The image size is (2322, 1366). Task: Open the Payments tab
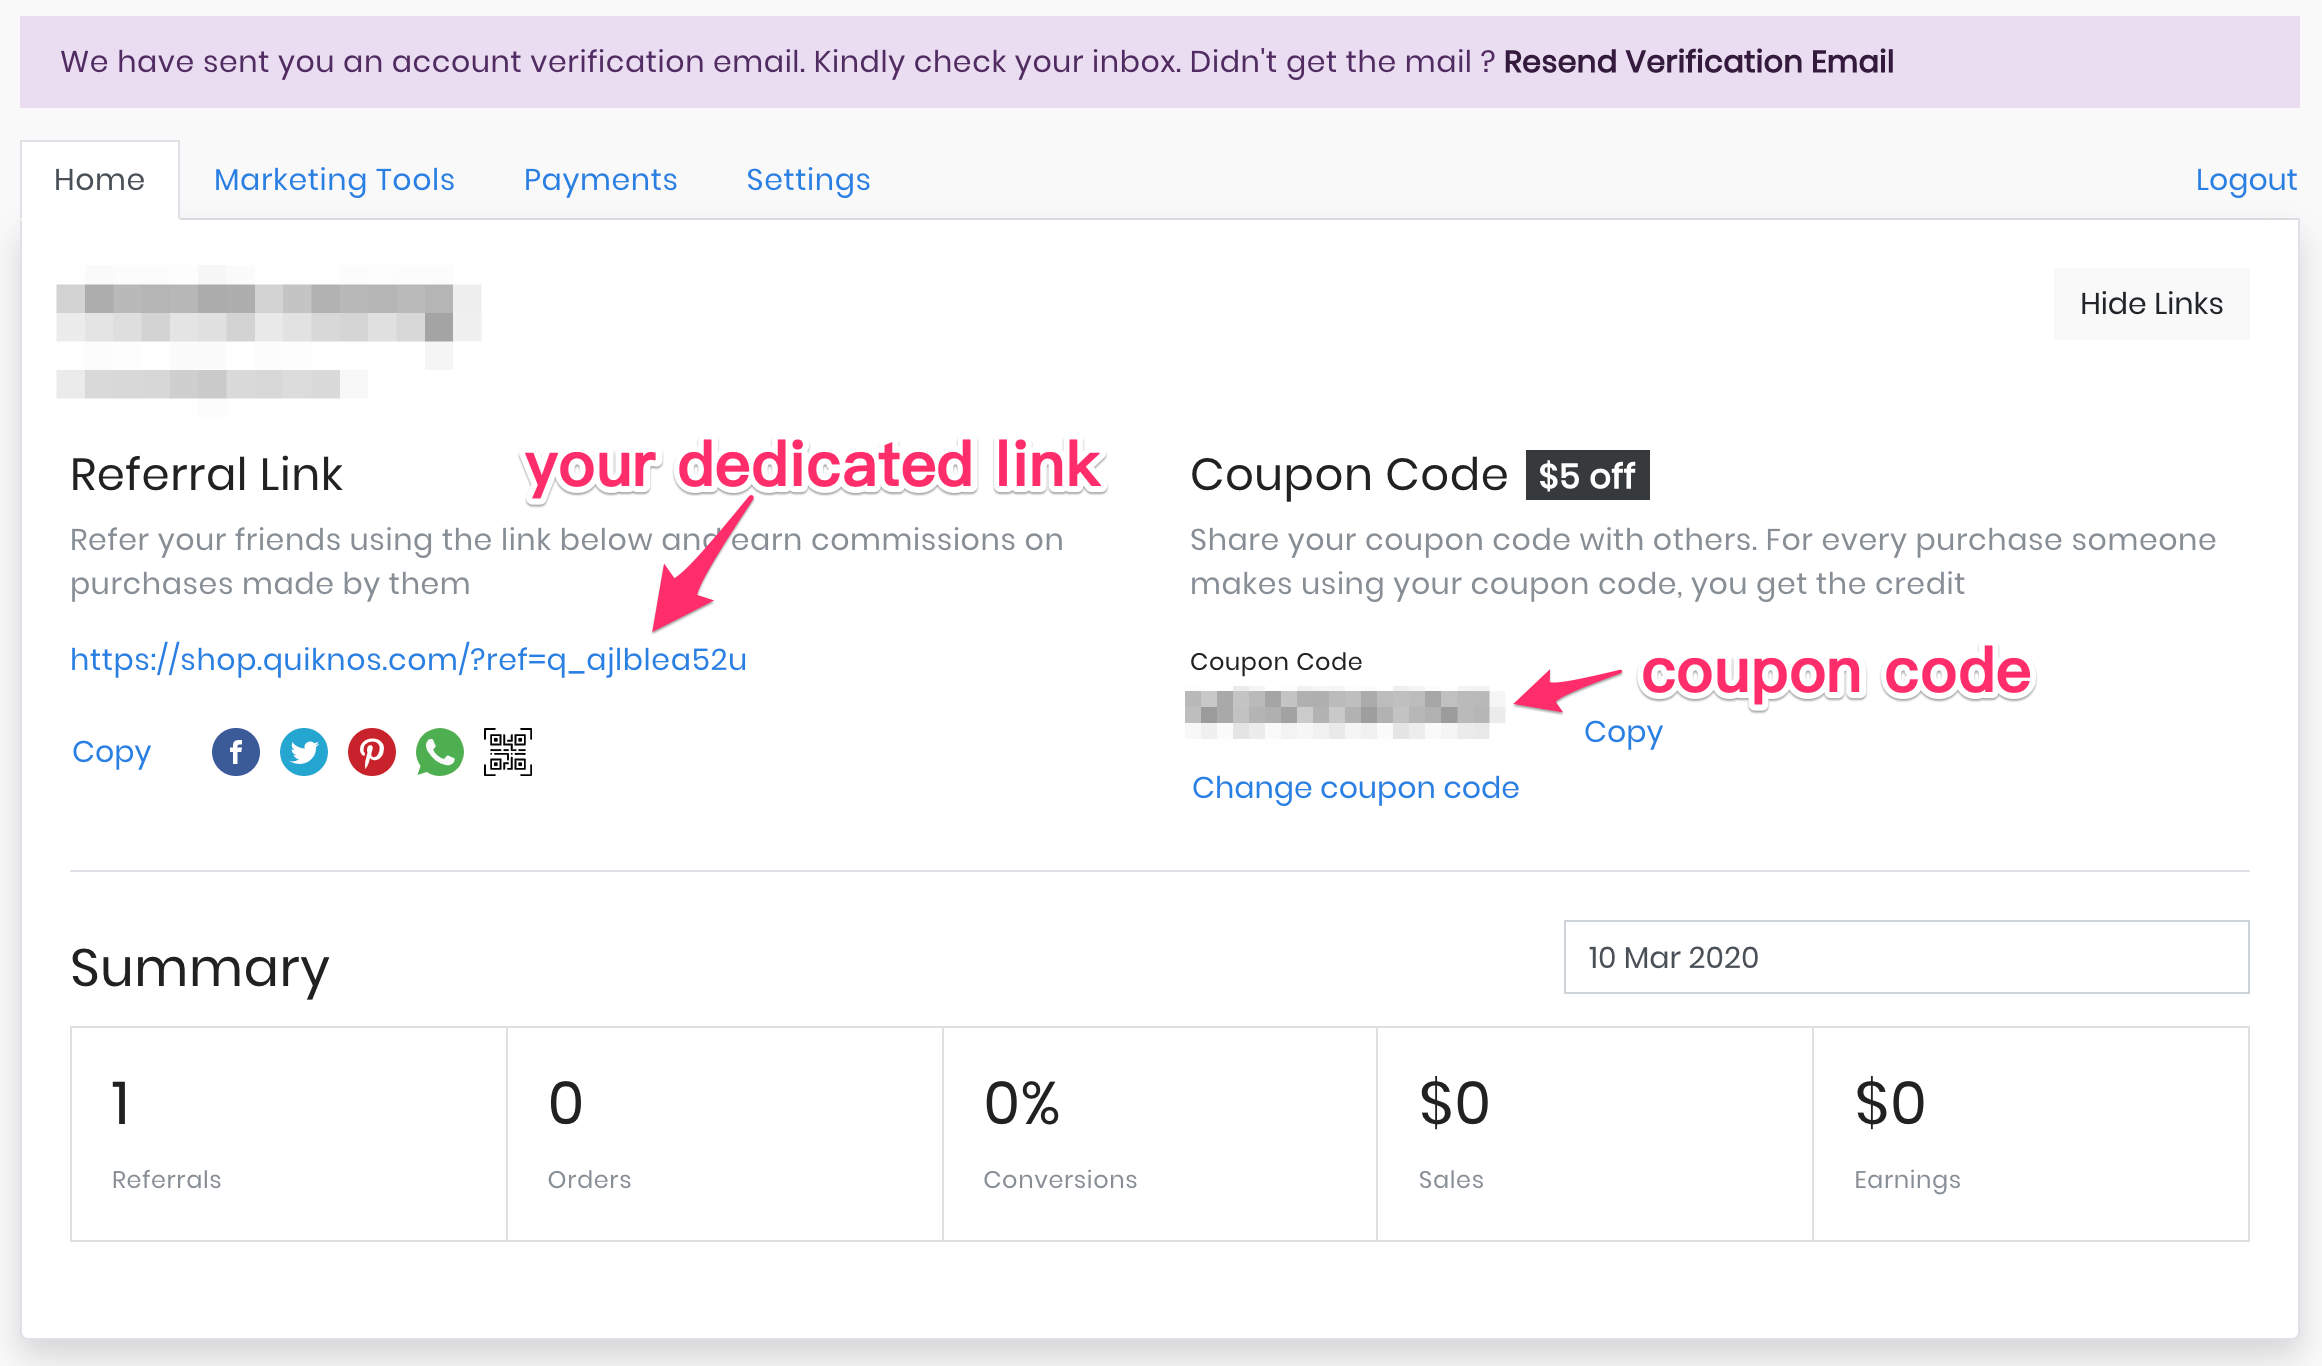coord(600,180)
